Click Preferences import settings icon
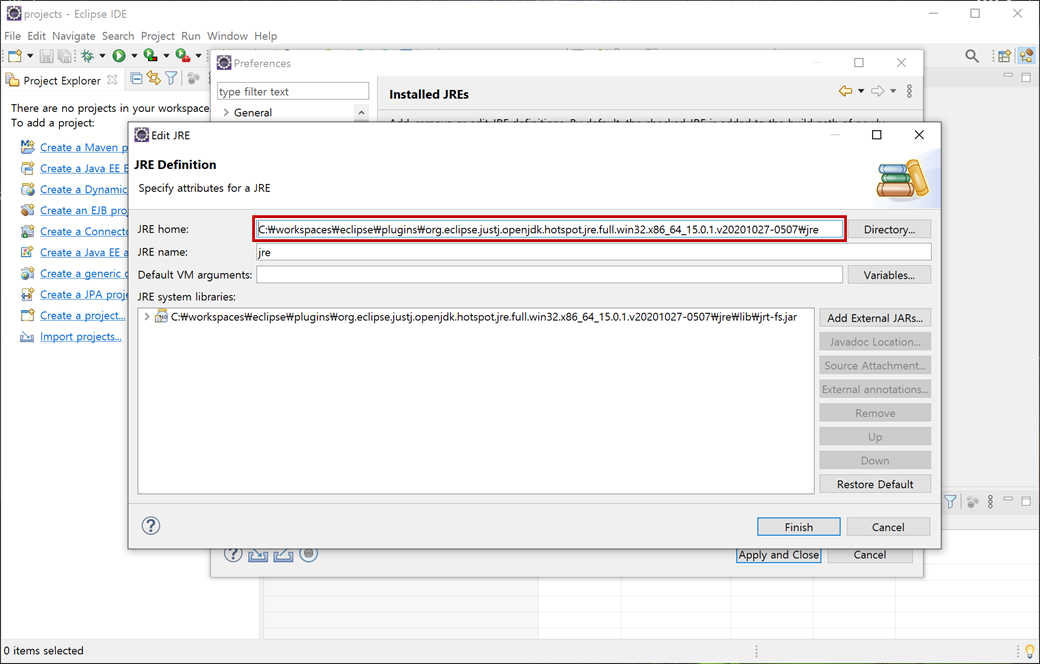This screenshot has width=1040, height=664. click(x=257, y=555)
